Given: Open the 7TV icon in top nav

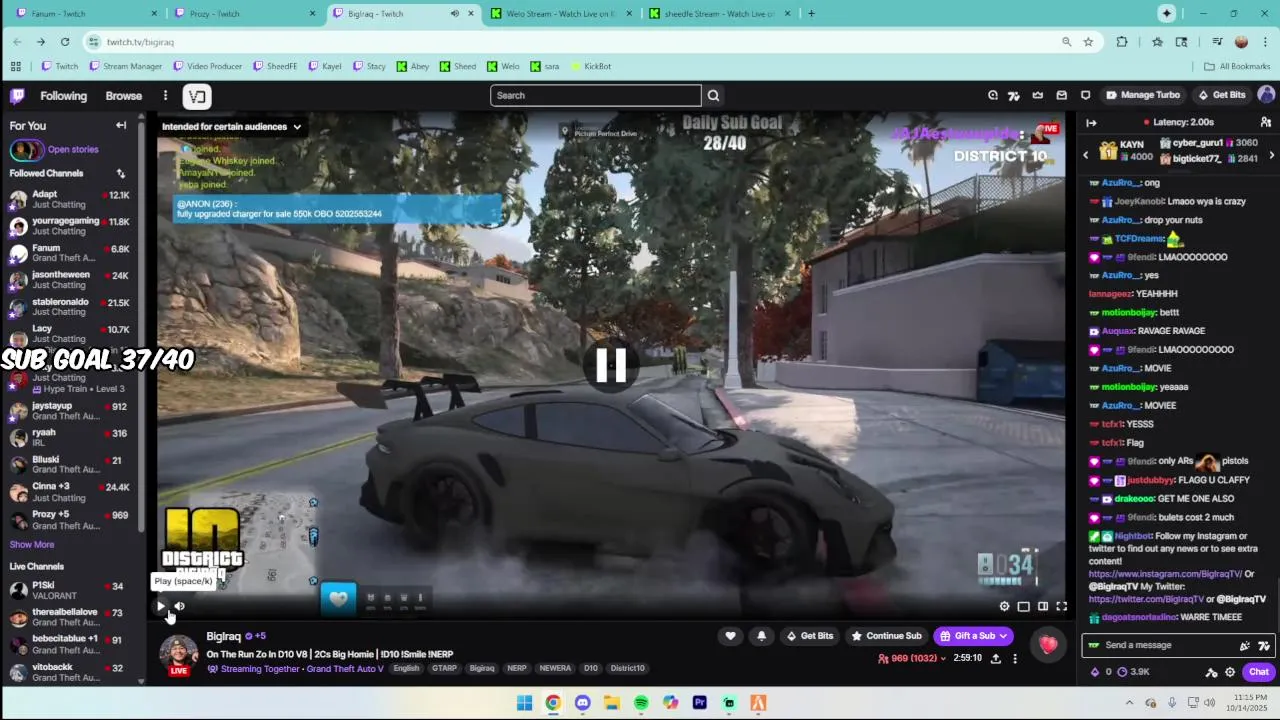Looking at the screenshot, I should 1014,95.
